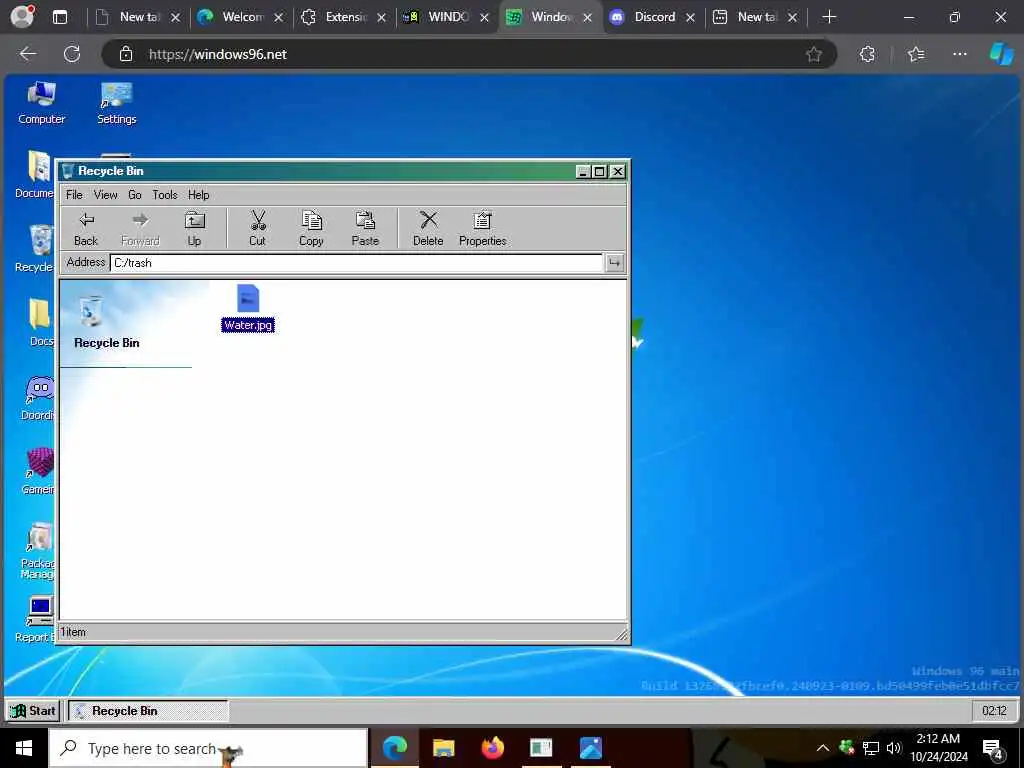Screen dimensions: 1024x768
Task: Click the Back toolbar icon
Action: point(86,229)
